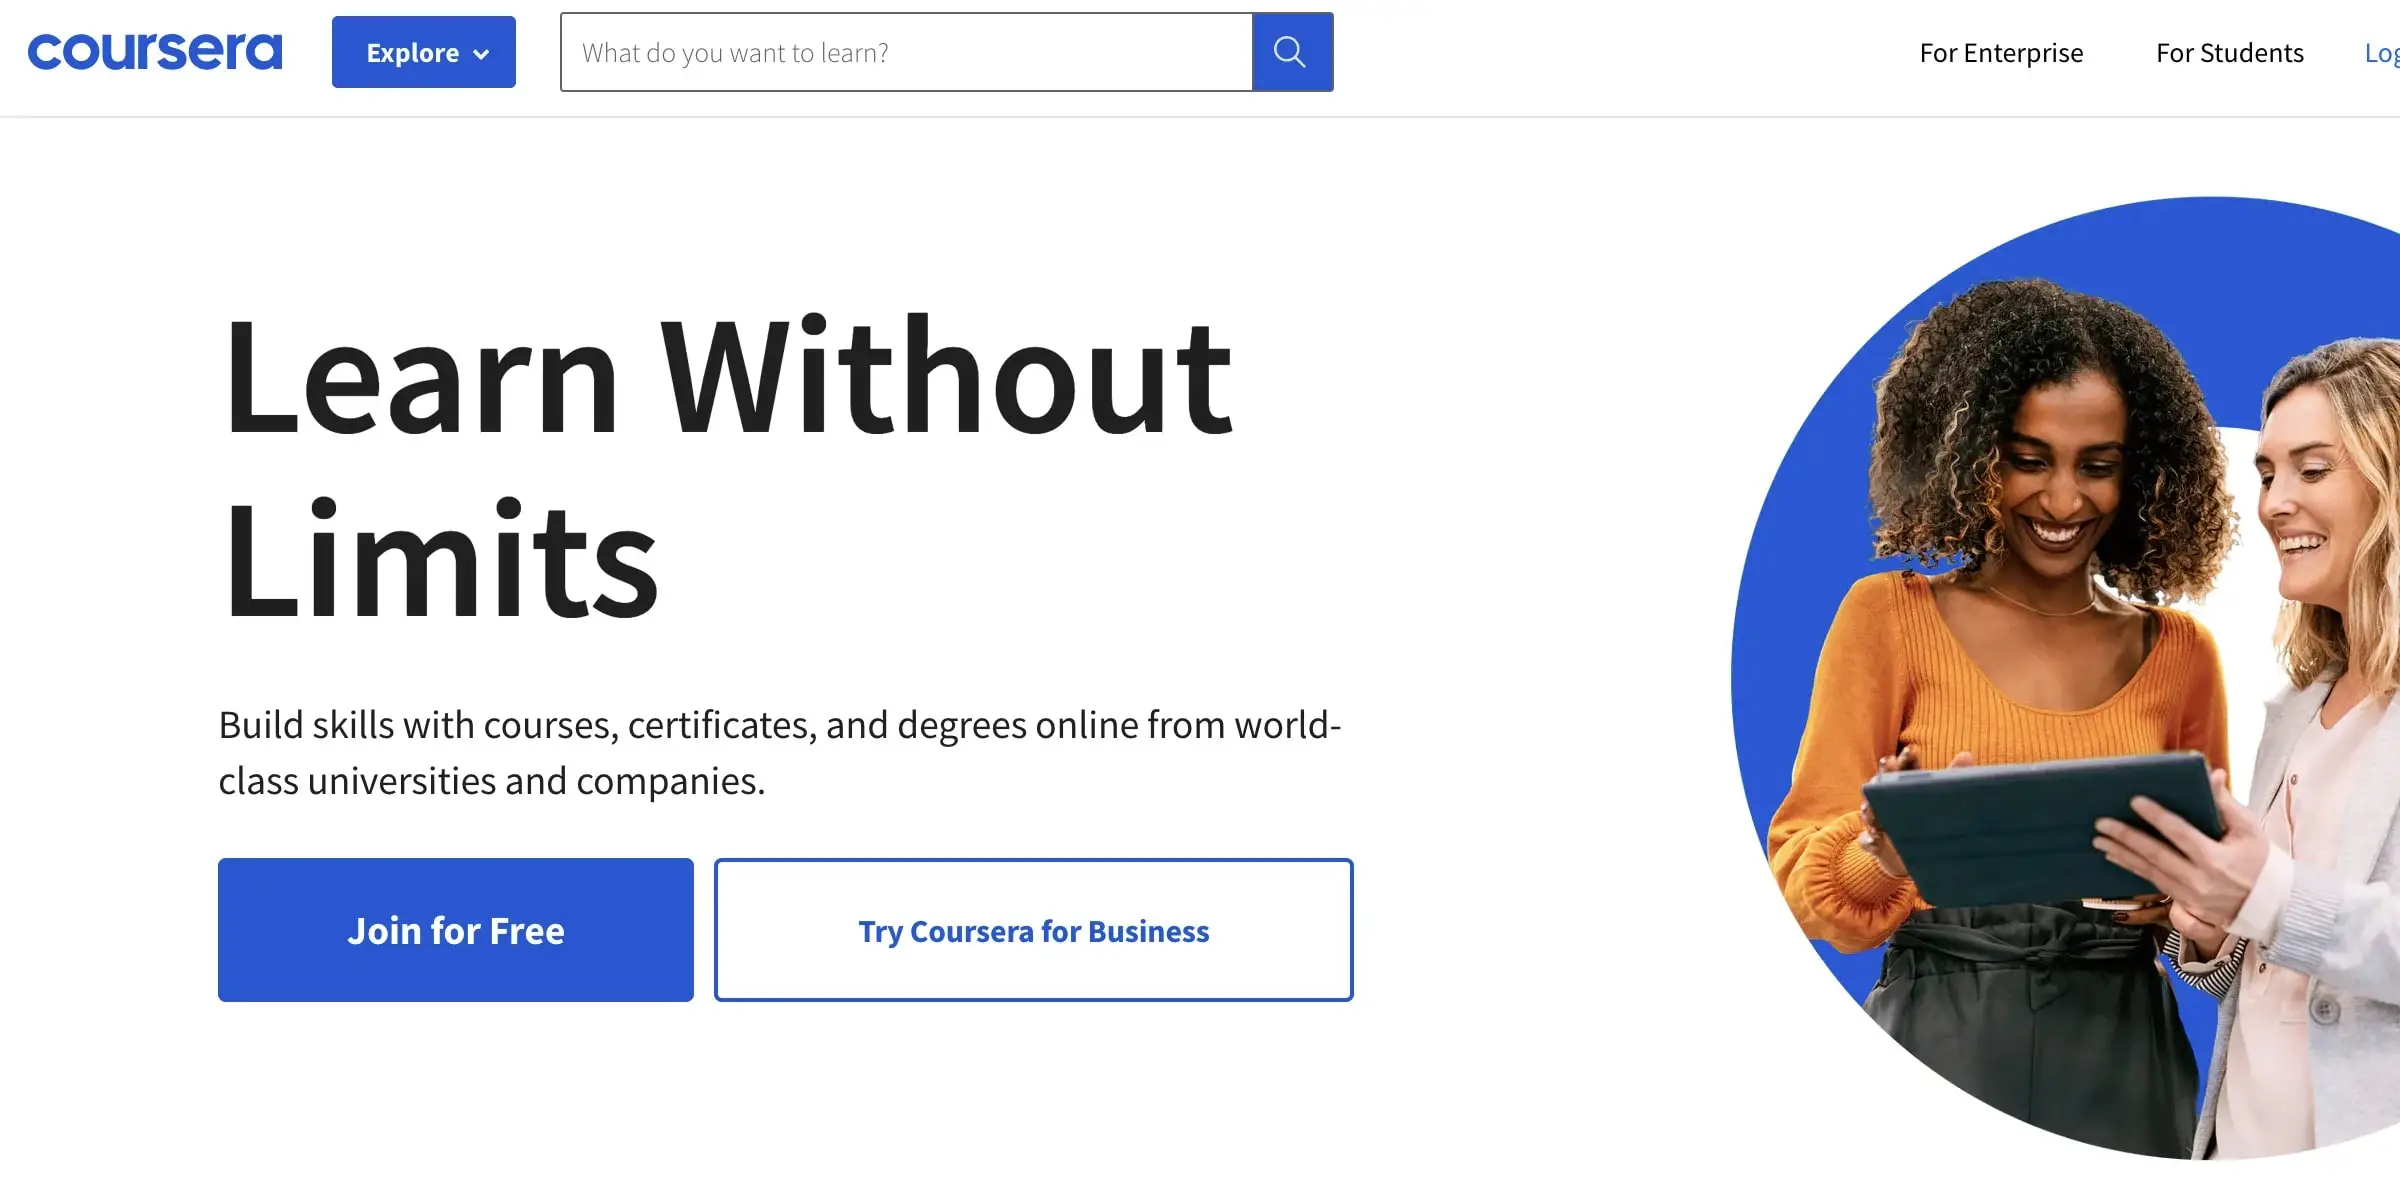This screenshot has width=2400, height=1200.
Task: Click the Join for Free button
Action: (456, 929)
